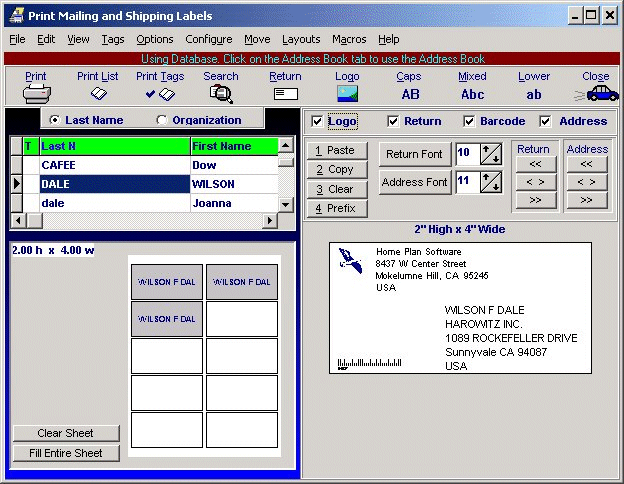Image resolution: width=624 pixels, height=484 pixels.
Task: Open the Print List toolbar icon
Action: tap(98, 94)
